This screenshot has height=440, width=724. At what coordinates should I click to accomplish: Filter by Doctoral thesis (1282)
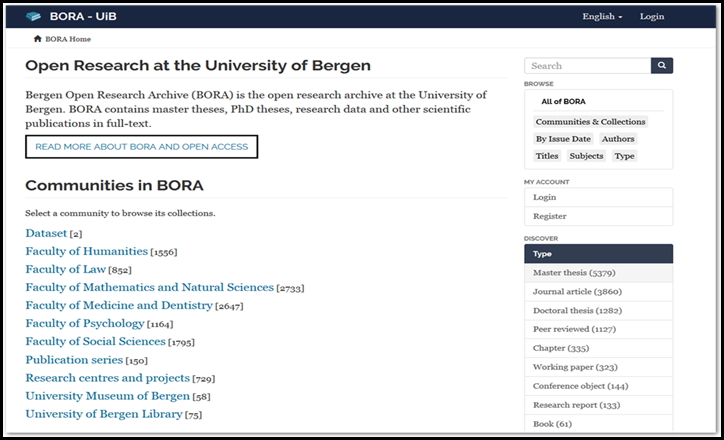tap(598, 311)
